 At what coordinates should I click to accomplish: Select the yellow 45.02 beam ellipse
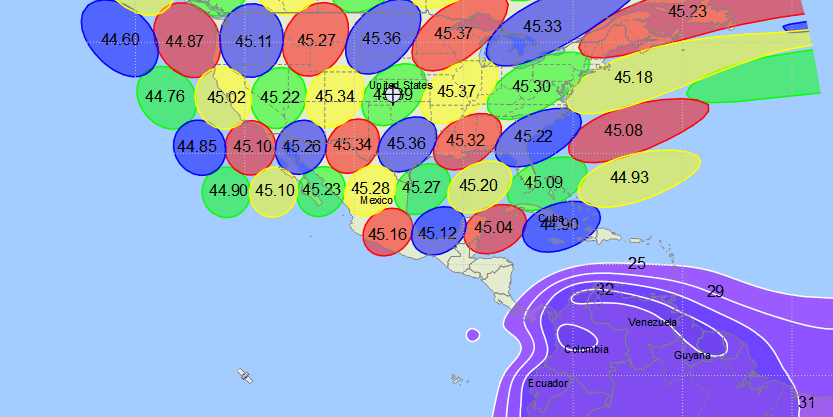point(226,98)
